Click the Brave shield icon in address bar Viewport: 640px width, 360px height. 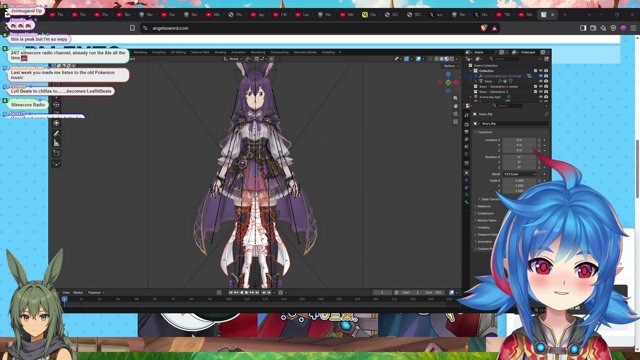point(484,28)
